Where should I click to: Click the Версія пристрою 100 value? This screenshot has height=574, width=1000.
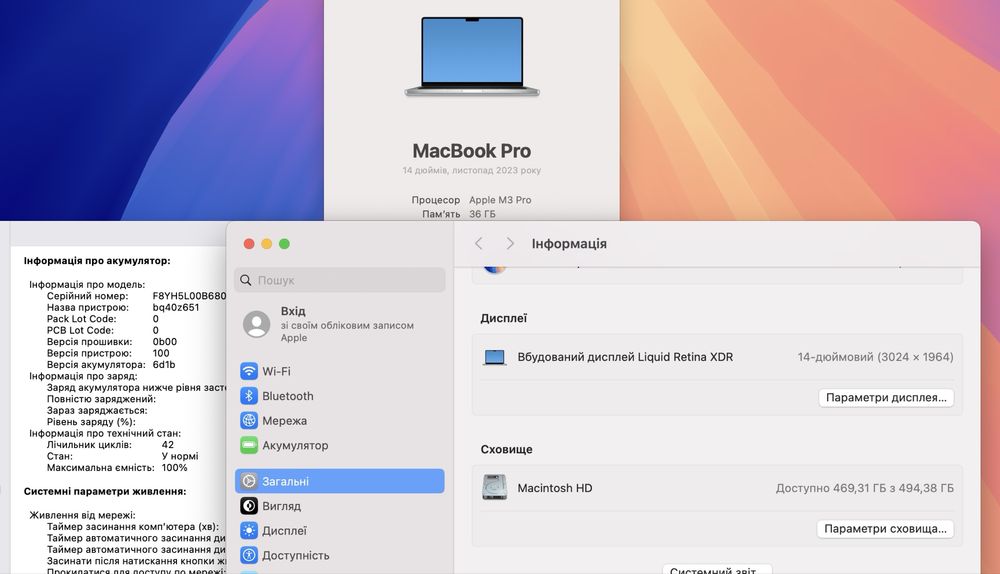coord(161,353)
